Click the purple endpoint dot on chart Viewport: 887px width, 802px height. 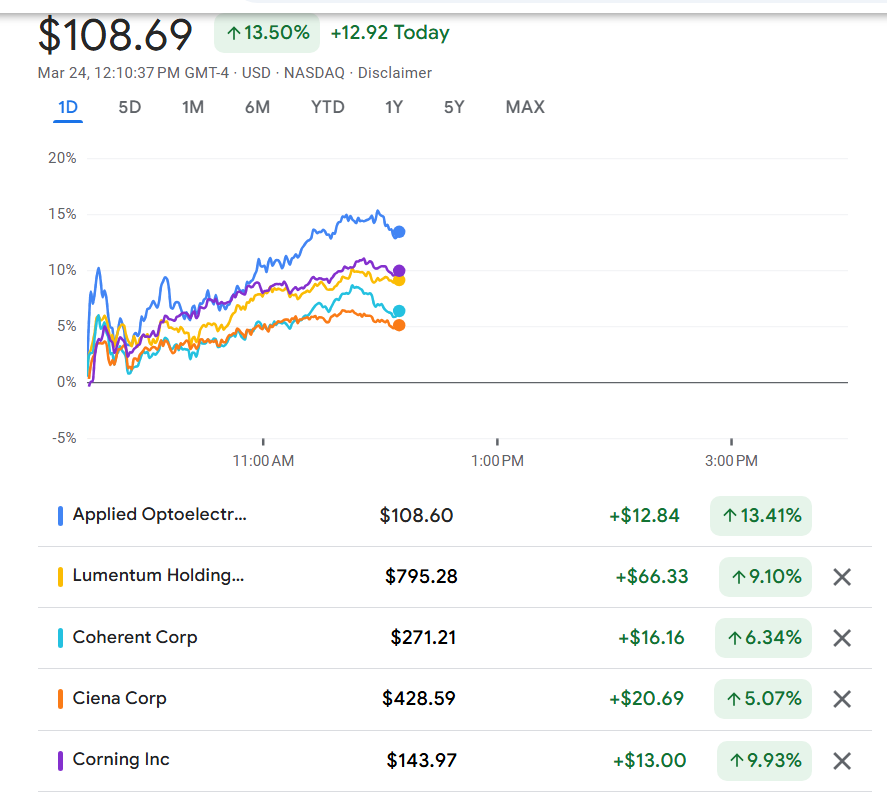[x=399, y=271]
